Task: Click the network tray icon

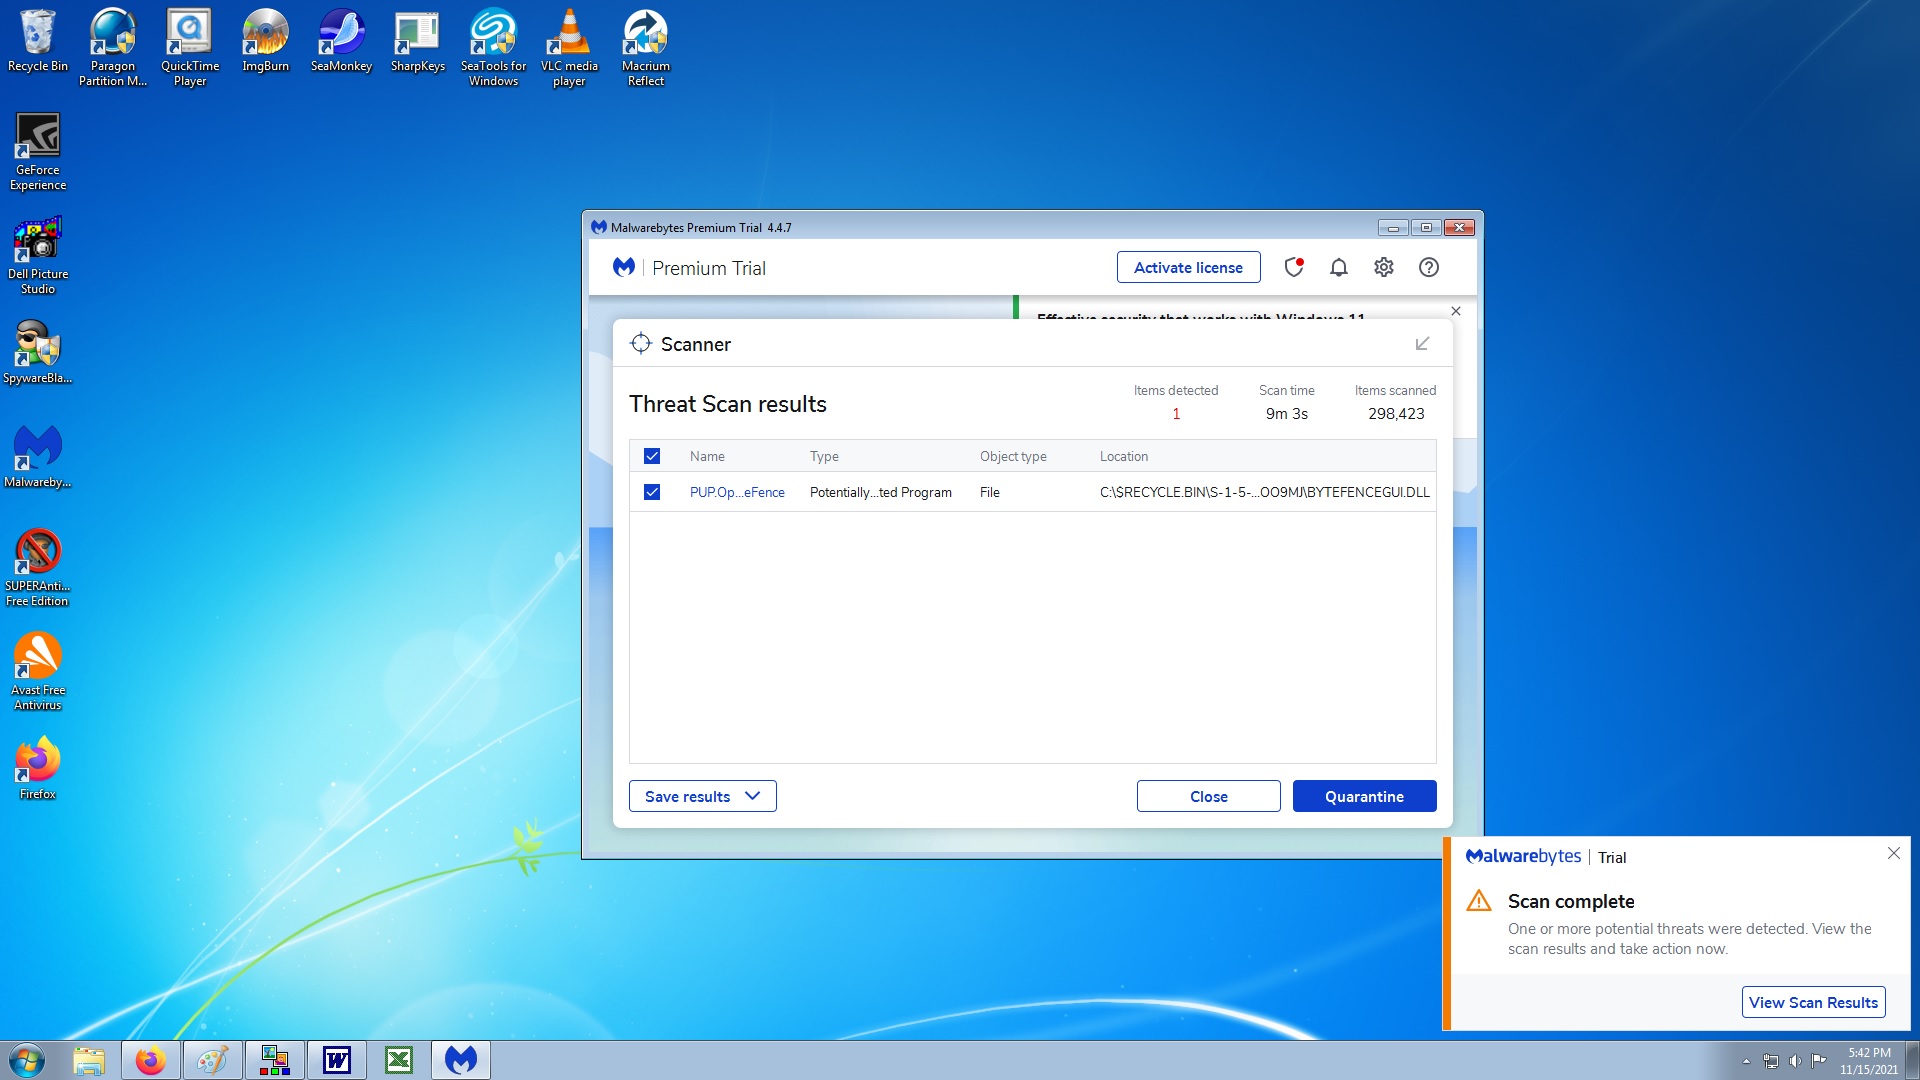Action: (1771, 1061)
